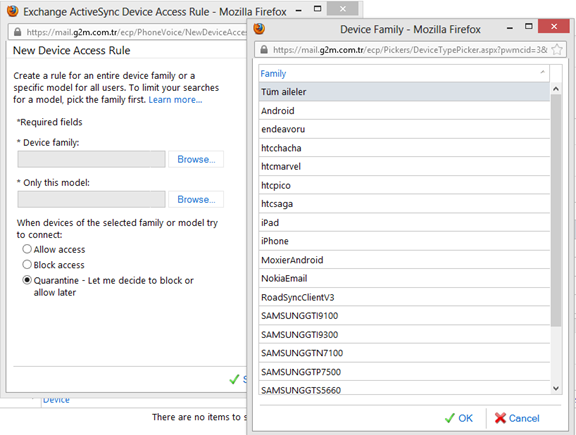Select MoxierAndroid family row
576x435 pixels.
[x=404, y=260]
